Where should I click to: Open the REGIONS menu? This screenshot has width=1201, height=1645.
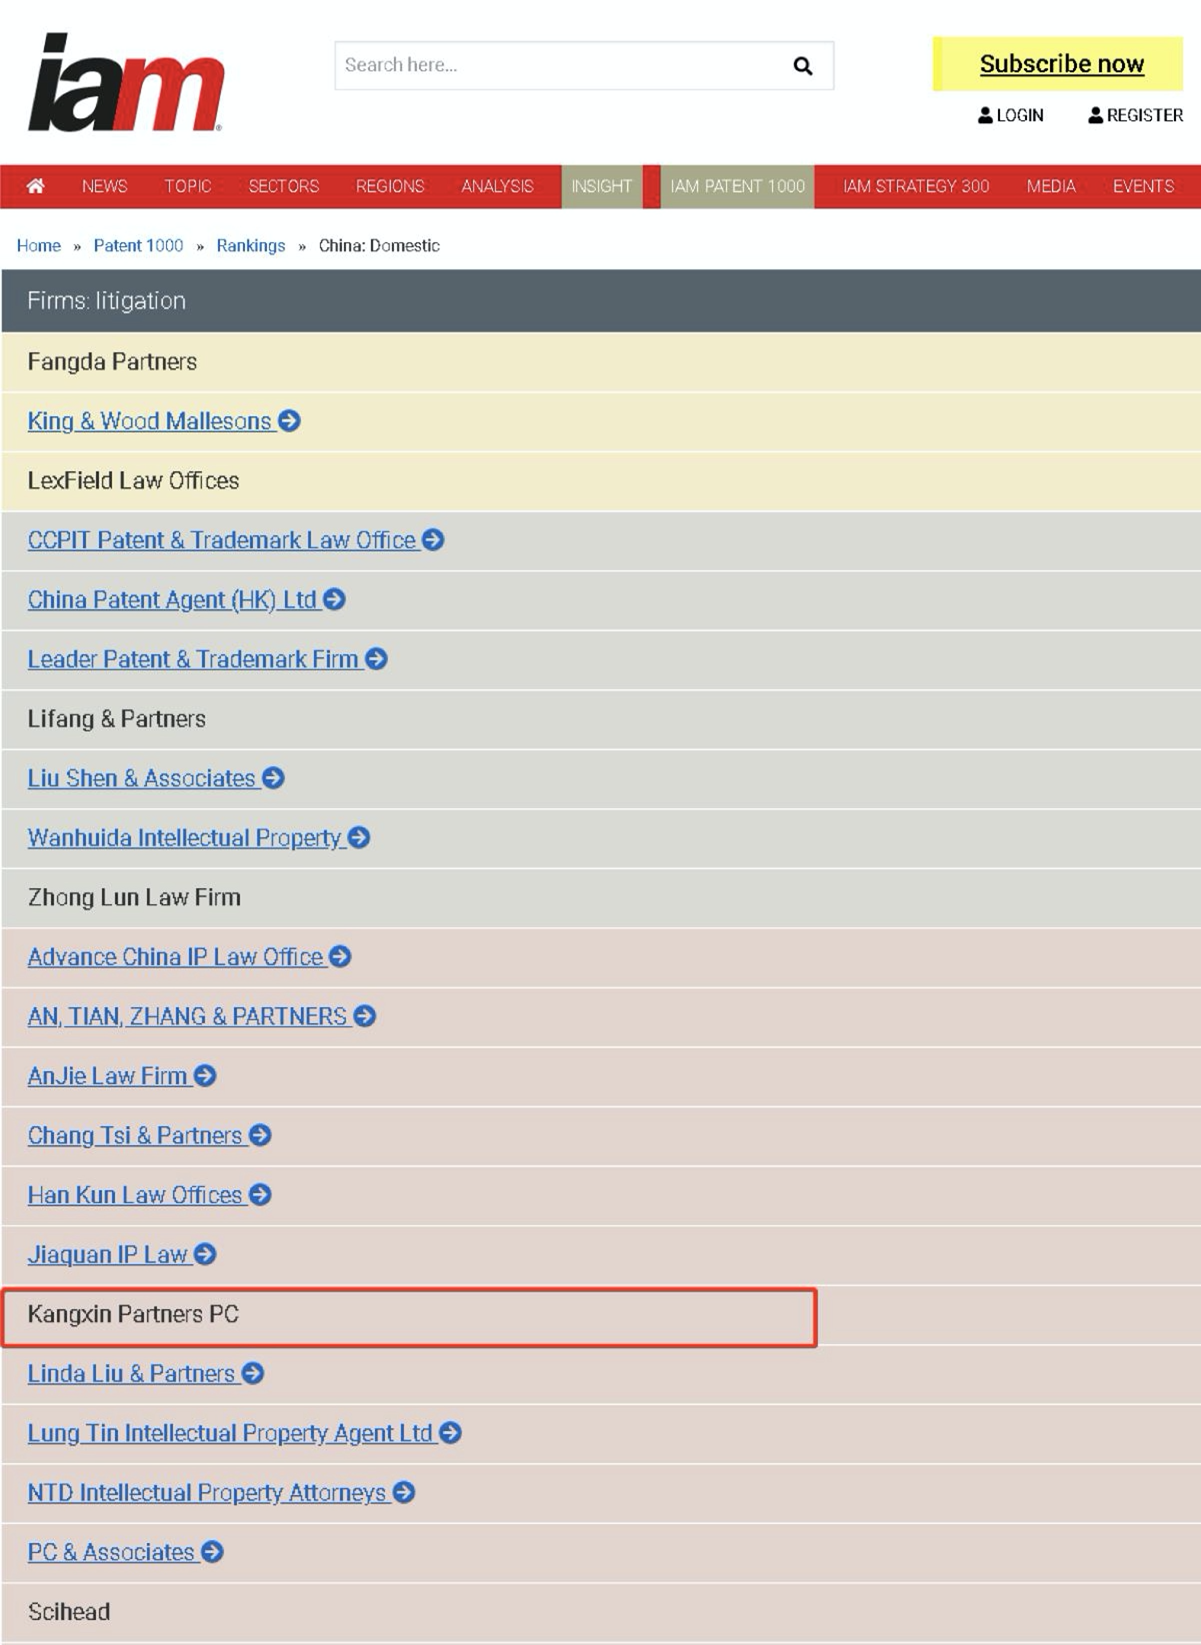[x=390, y=186]
